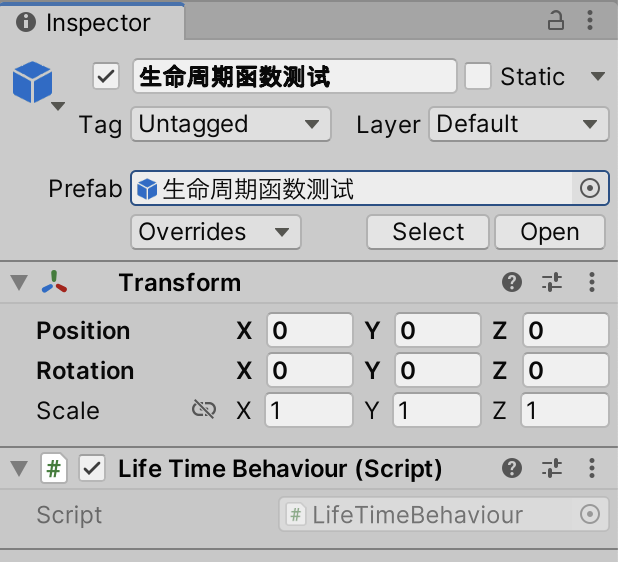Image resolution: width=618 pixels, height=562 pixels.
Task: Open the Tag dropdown showing Untagged
Action: (x=230, y=124)
